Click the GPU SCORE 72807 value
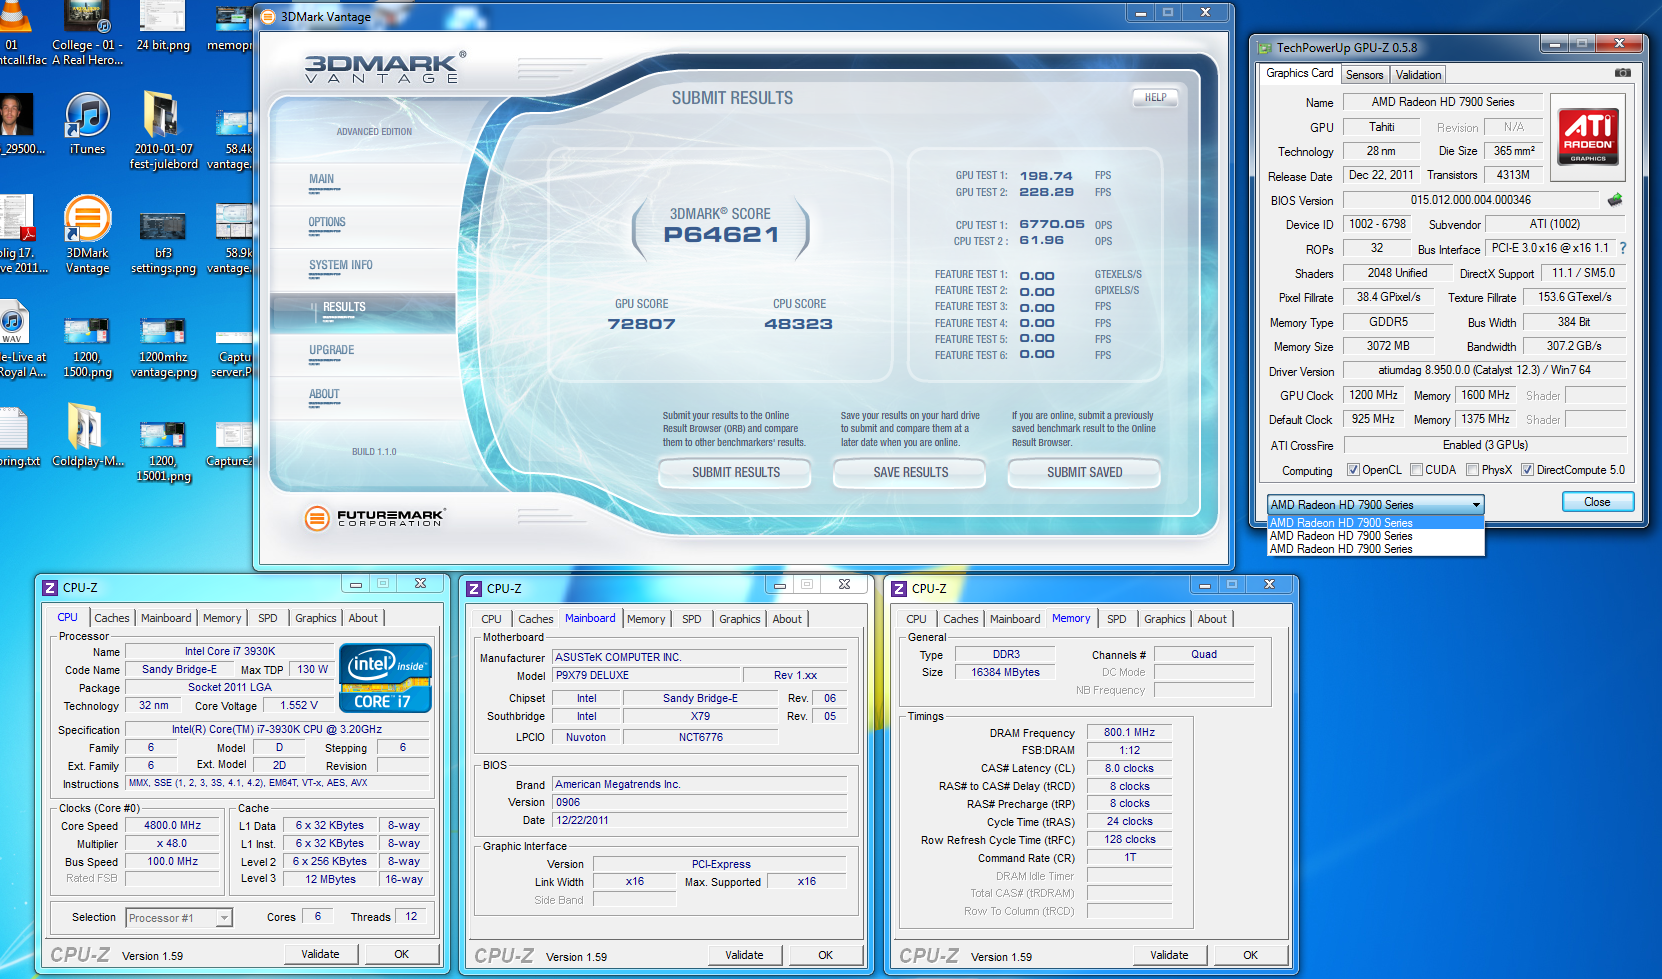Viewport: 1662px width, 979px height. [x=641, y=324]
